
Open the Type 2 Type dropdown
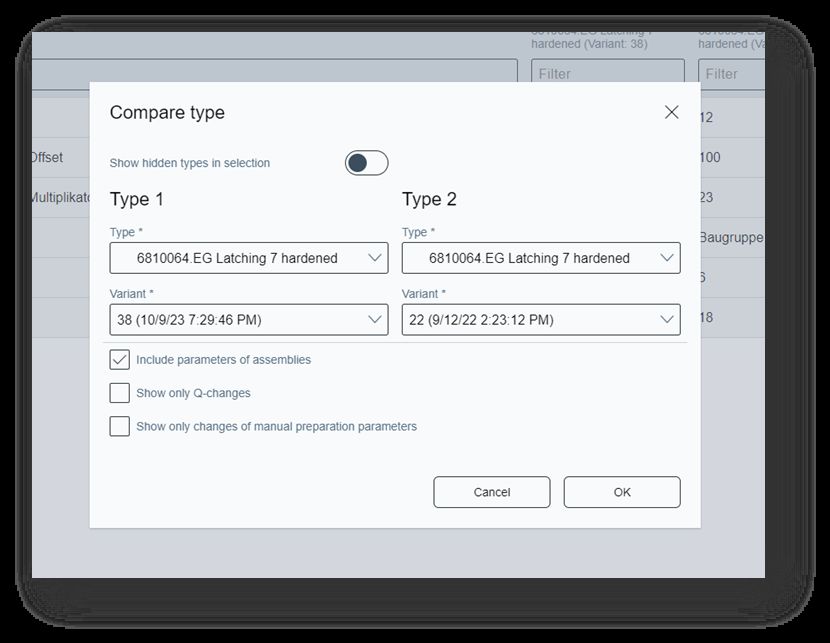(x=541, y=258)
